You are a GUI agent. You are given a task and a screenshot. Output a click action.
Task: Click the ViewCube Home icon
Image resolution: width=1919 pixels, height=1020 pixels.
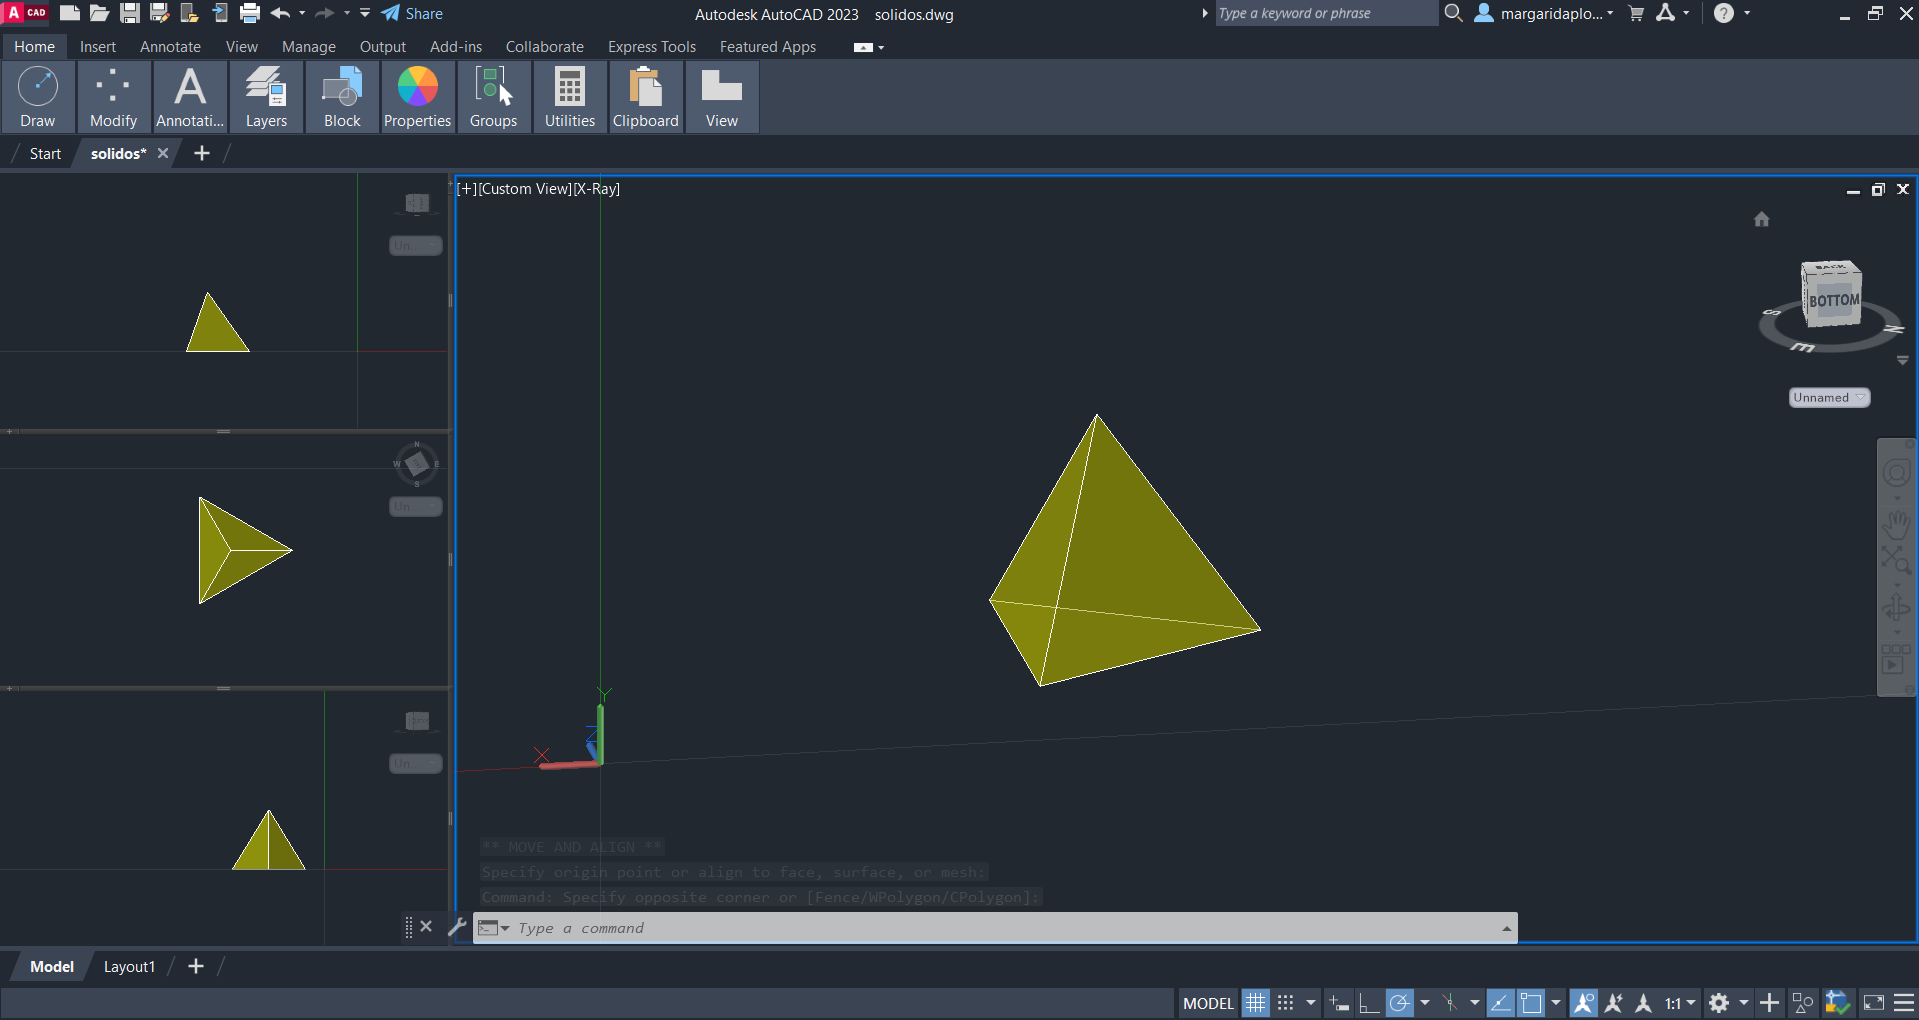click(1761, 219)
